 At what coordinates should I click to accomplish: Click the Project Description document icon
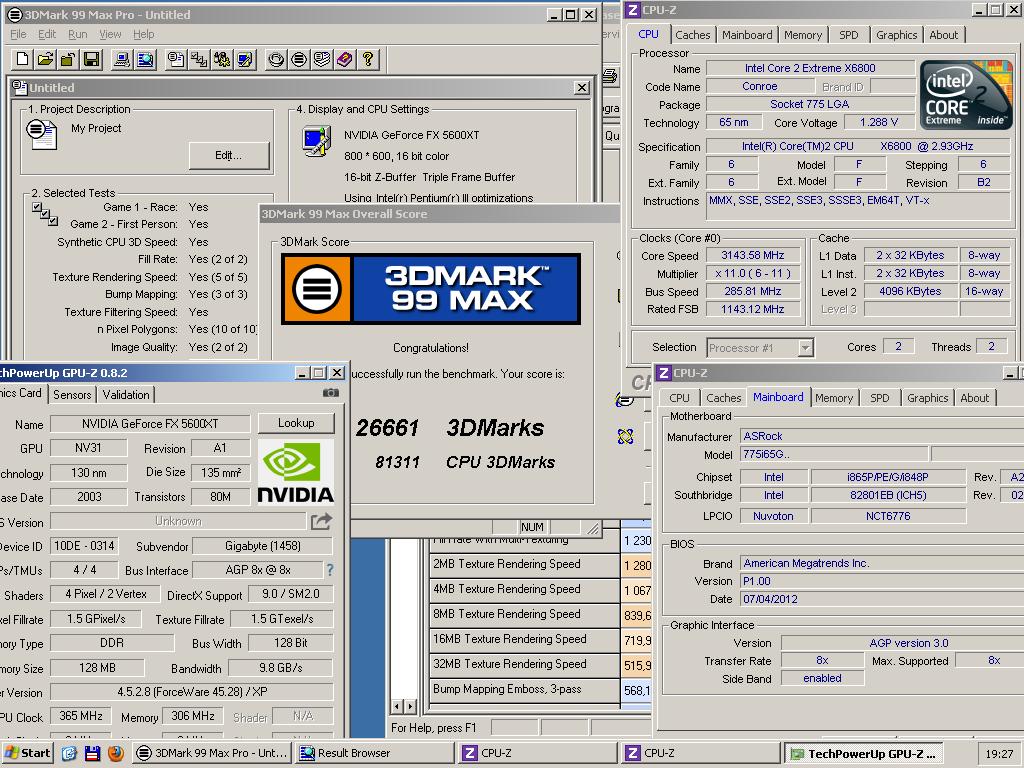41,135
